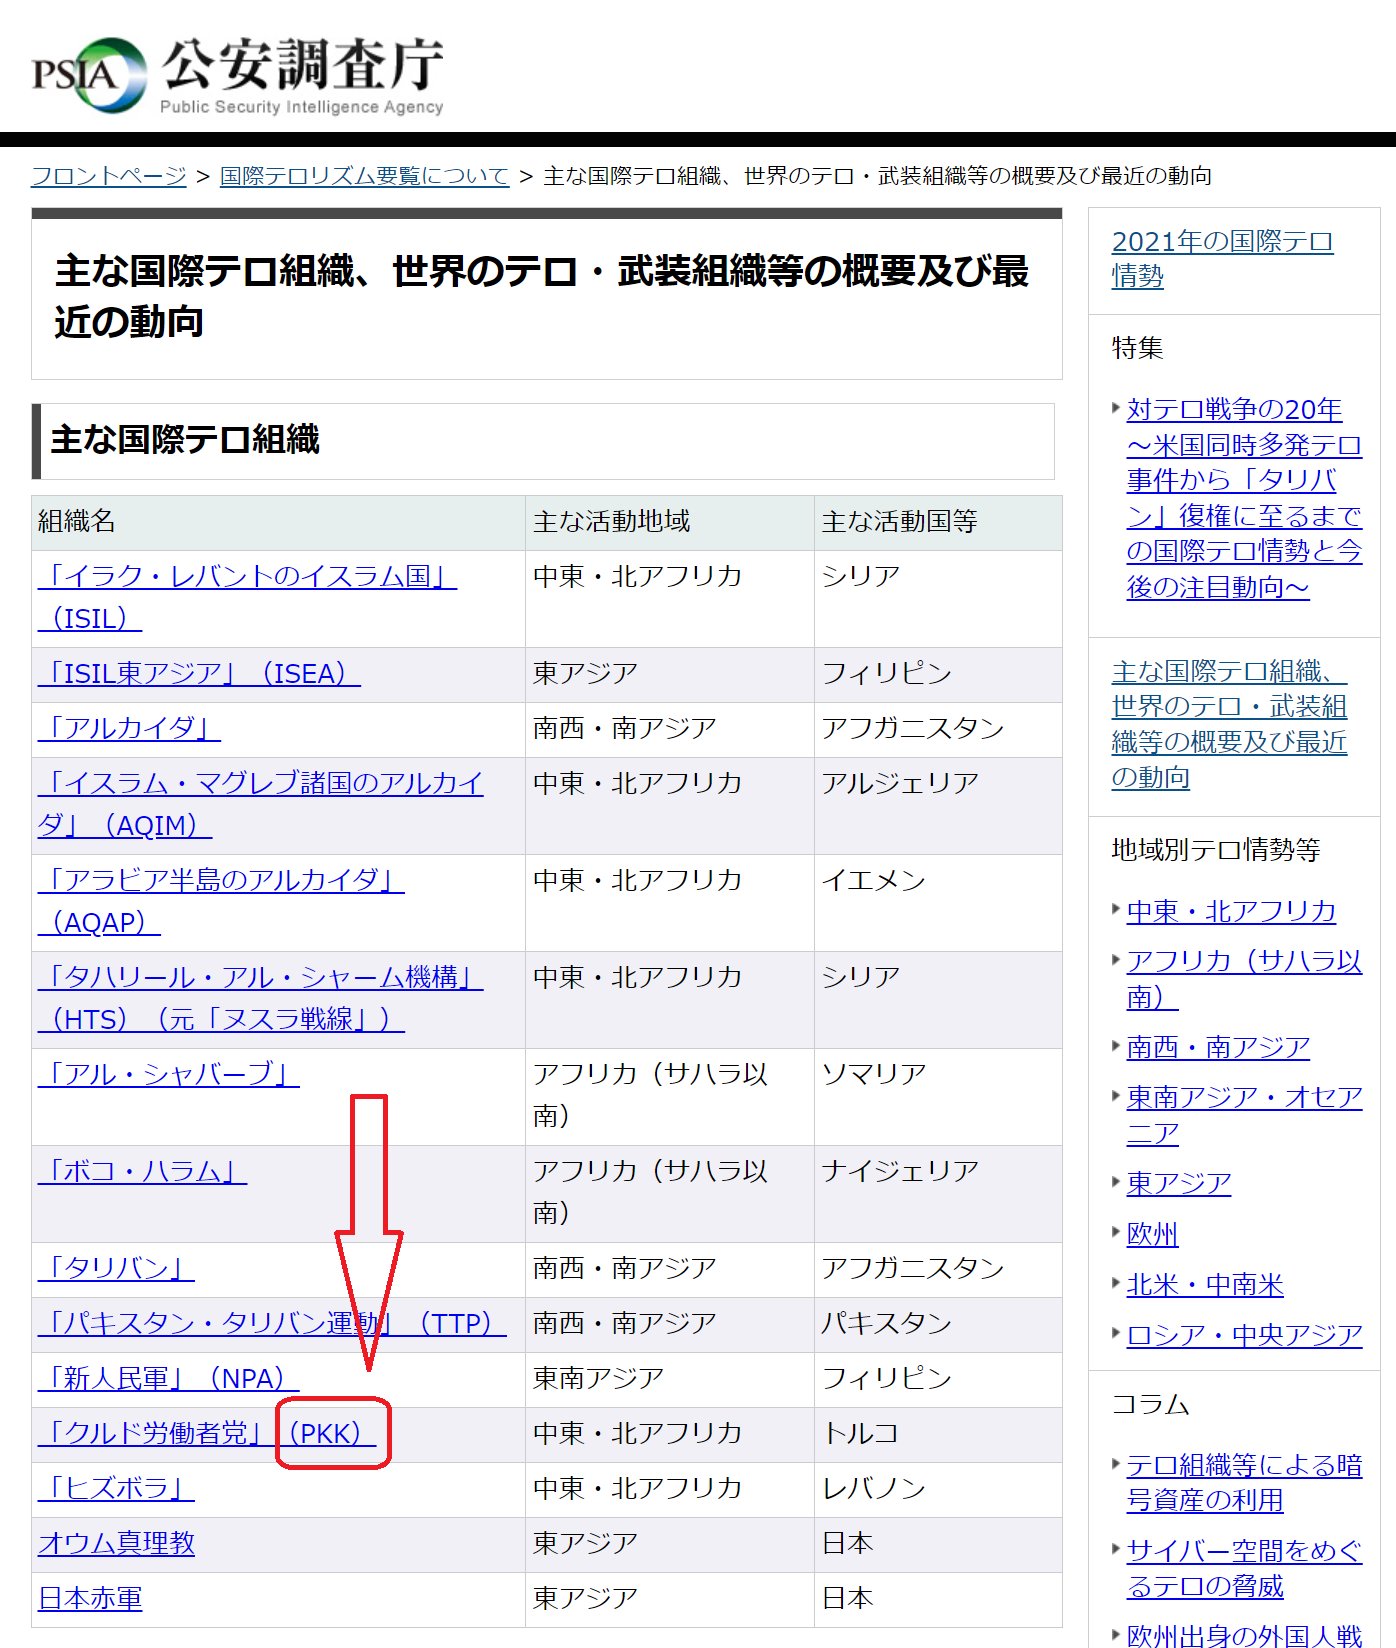This screenshot has width=1396, height=1648.
Task: Open the 「アル・シャバーブ」 link
Action: [x=168, y=1074]
